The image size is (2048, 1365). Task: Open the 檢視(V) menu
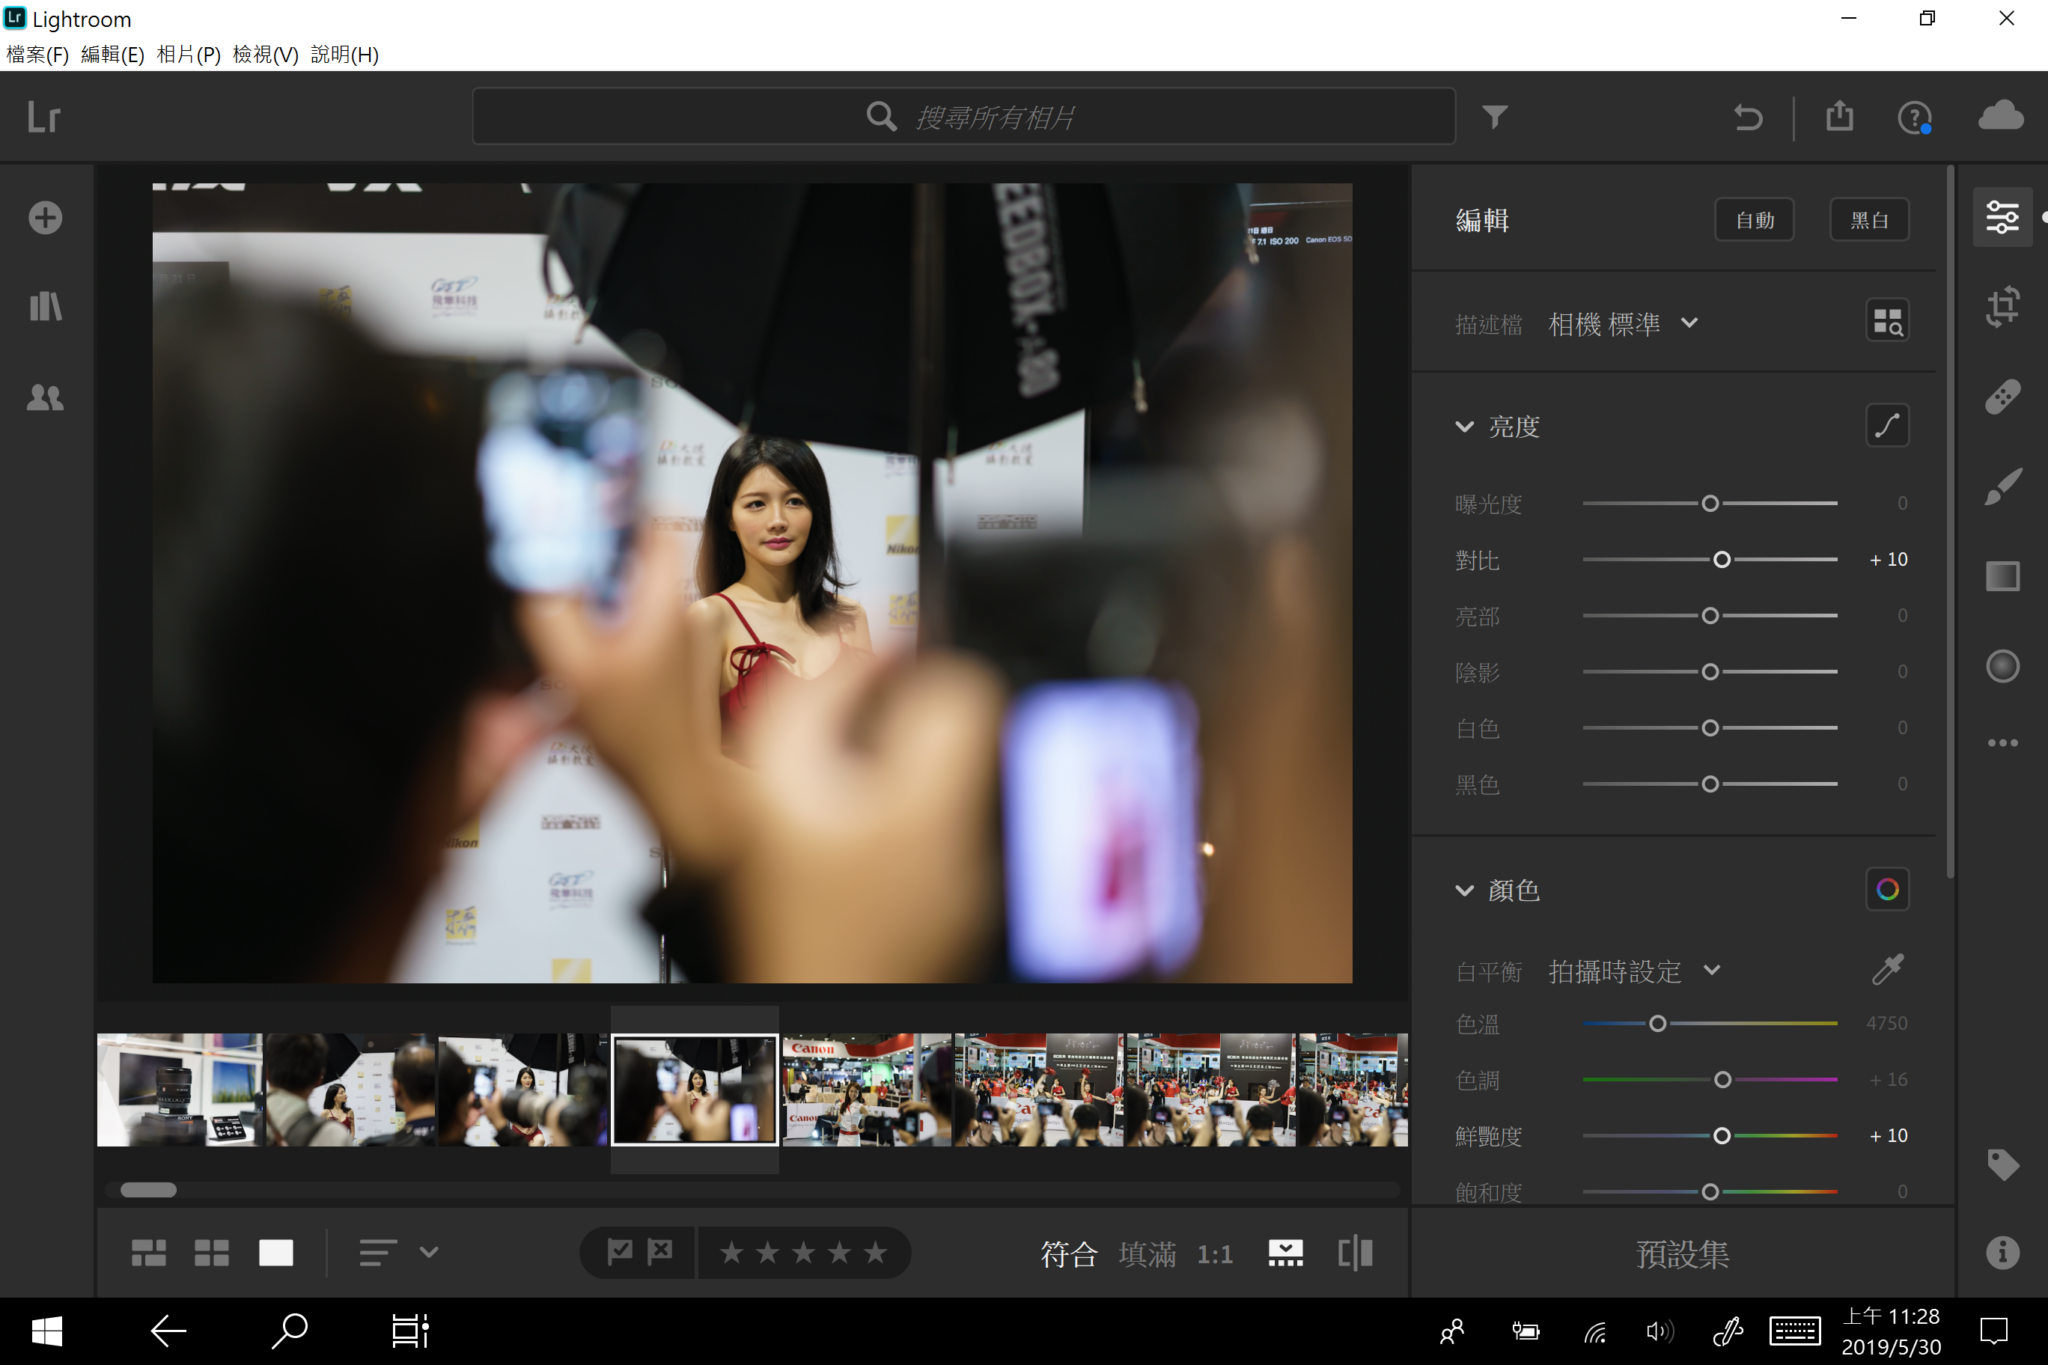tap(265, 54)
